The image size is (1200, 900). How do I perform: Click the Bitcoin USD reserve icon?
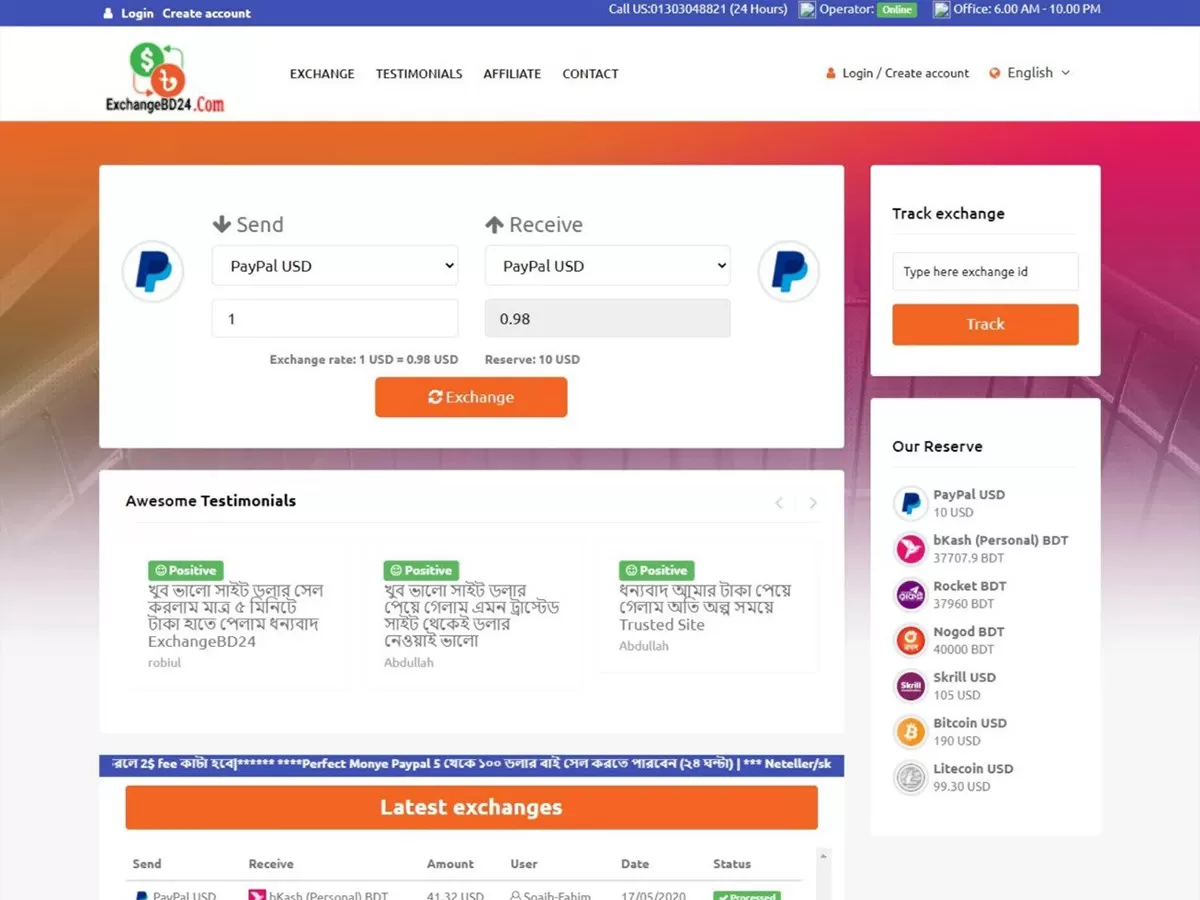coord(910,732)
